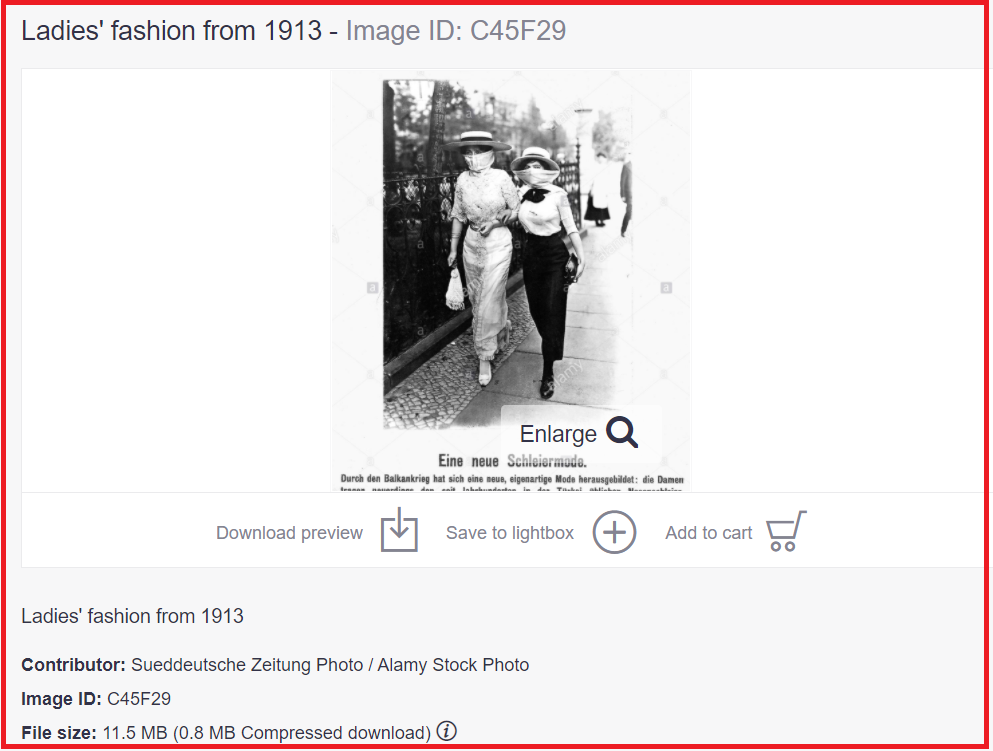Click the Download preview text link

click(x=289, y=533)
